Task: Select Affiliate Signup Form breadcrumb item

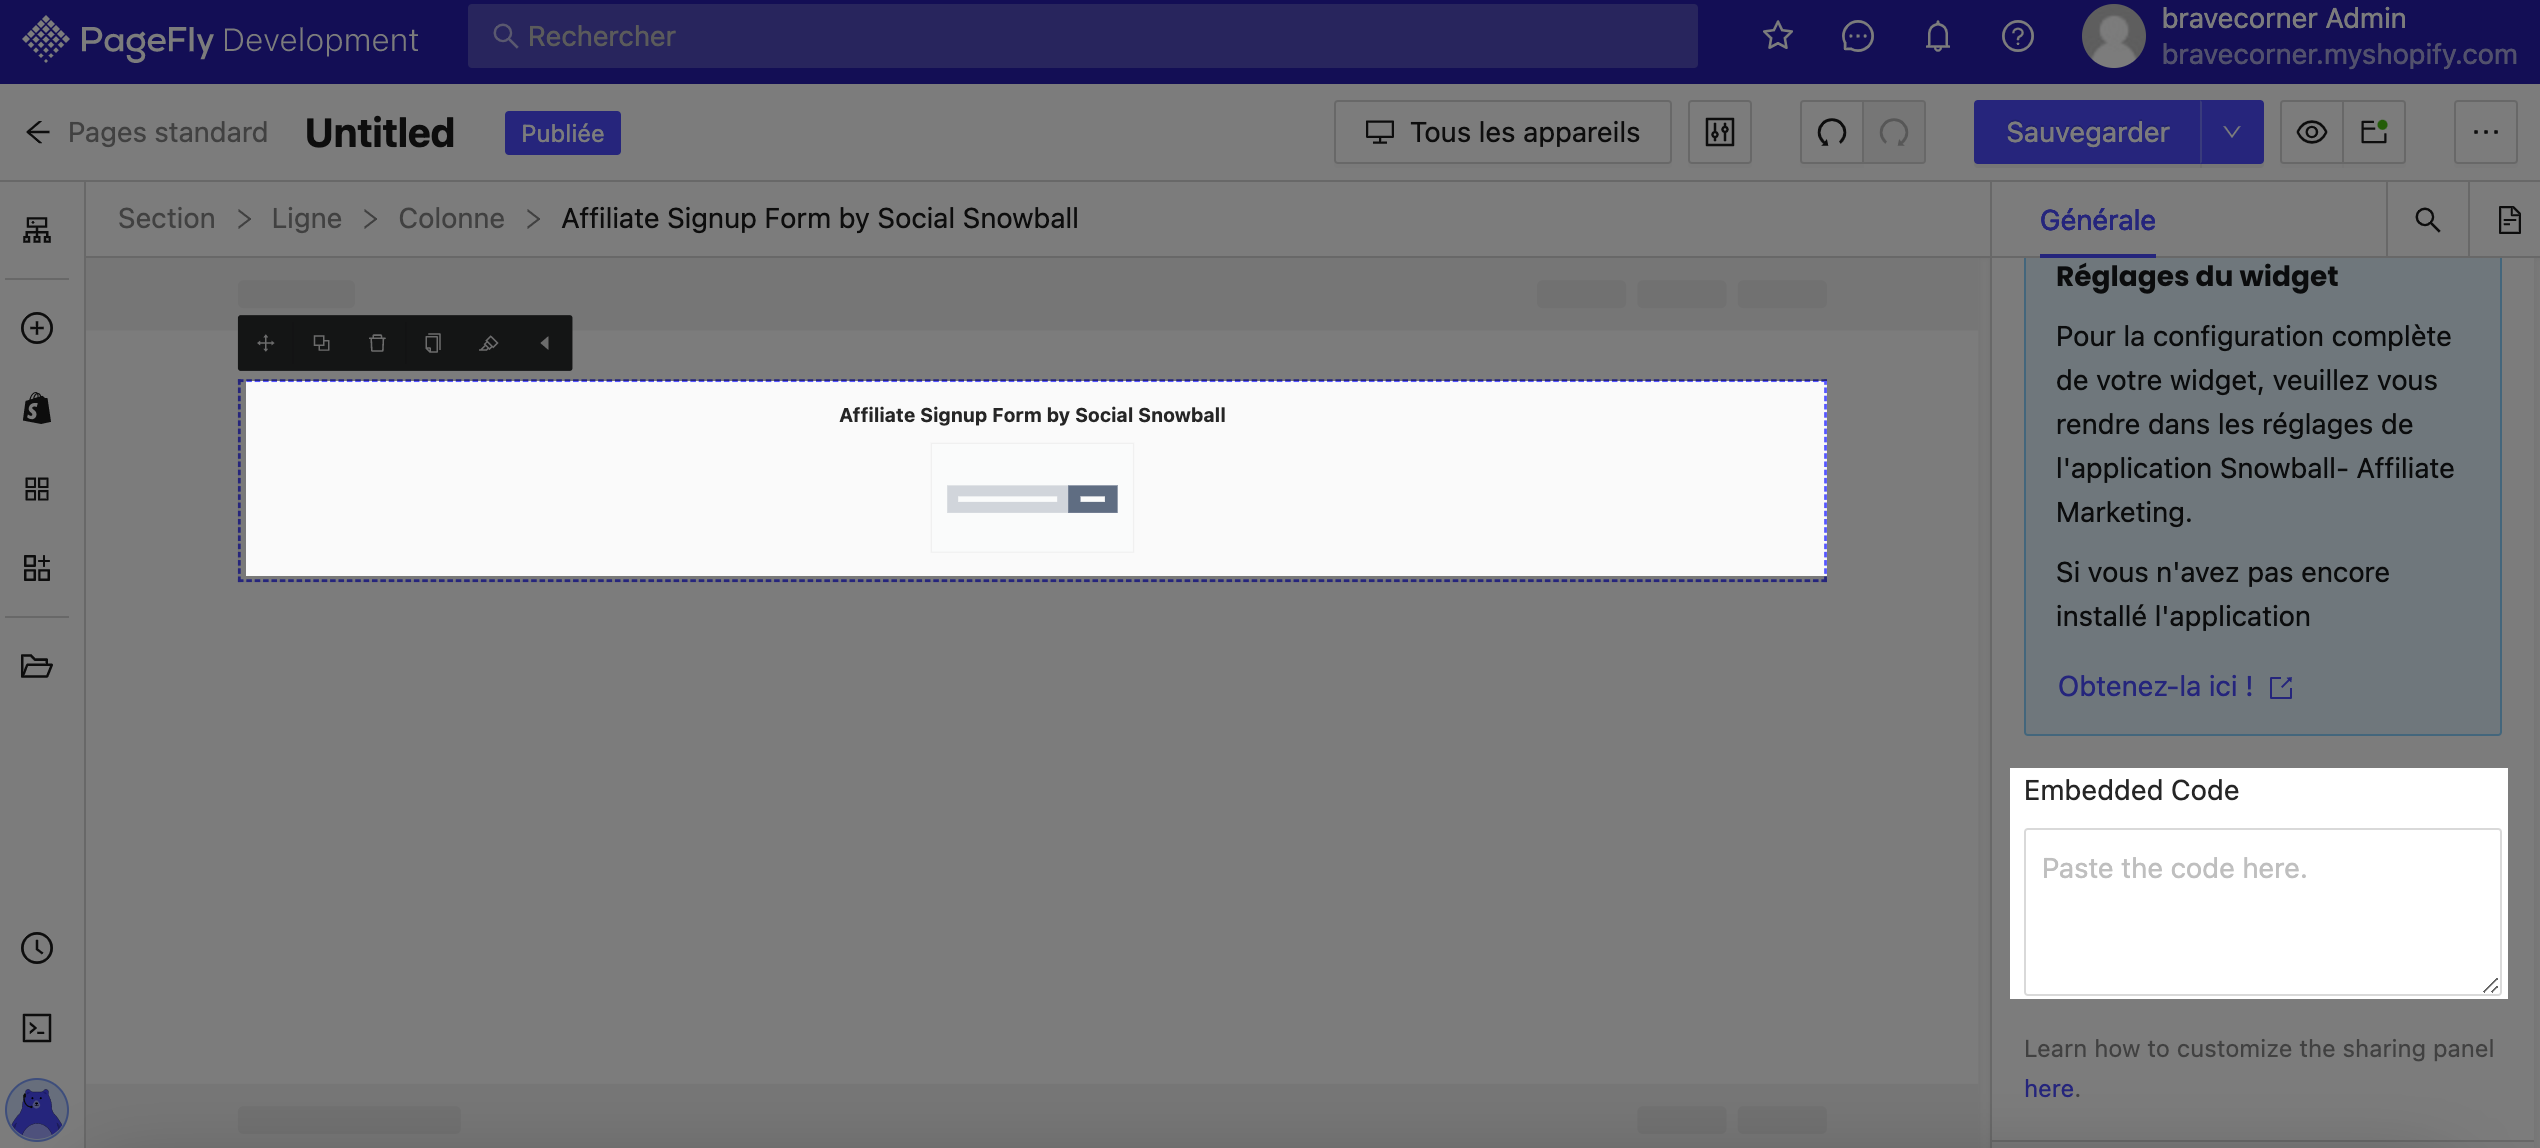Action: click(x=819, y=218)
